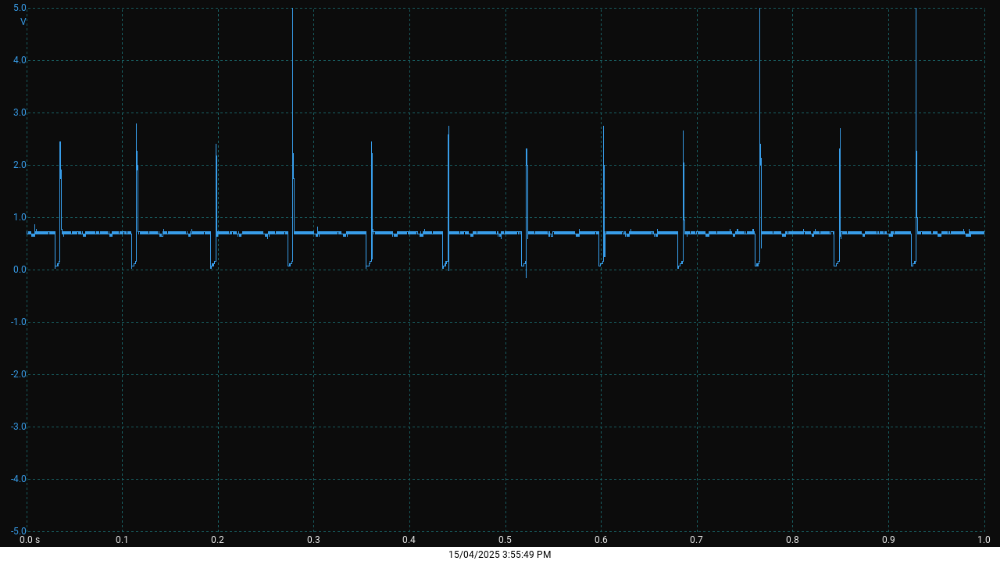The height and width of the screenshot is (562, 1000).
Task: Click the 0.9 time axis label
Action: coord(888,540)
